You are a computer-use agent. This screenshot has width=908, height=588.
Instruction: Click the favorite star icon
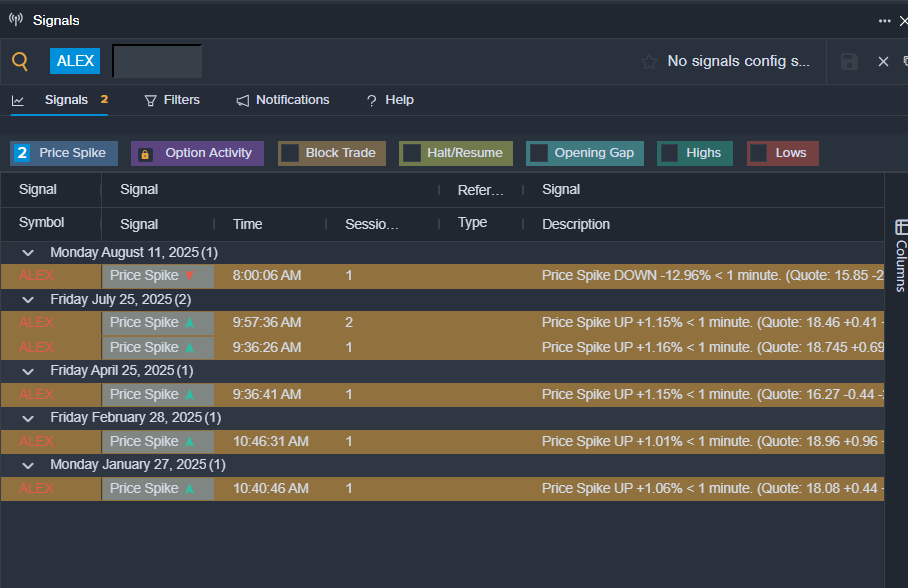[x=649, y=62]
